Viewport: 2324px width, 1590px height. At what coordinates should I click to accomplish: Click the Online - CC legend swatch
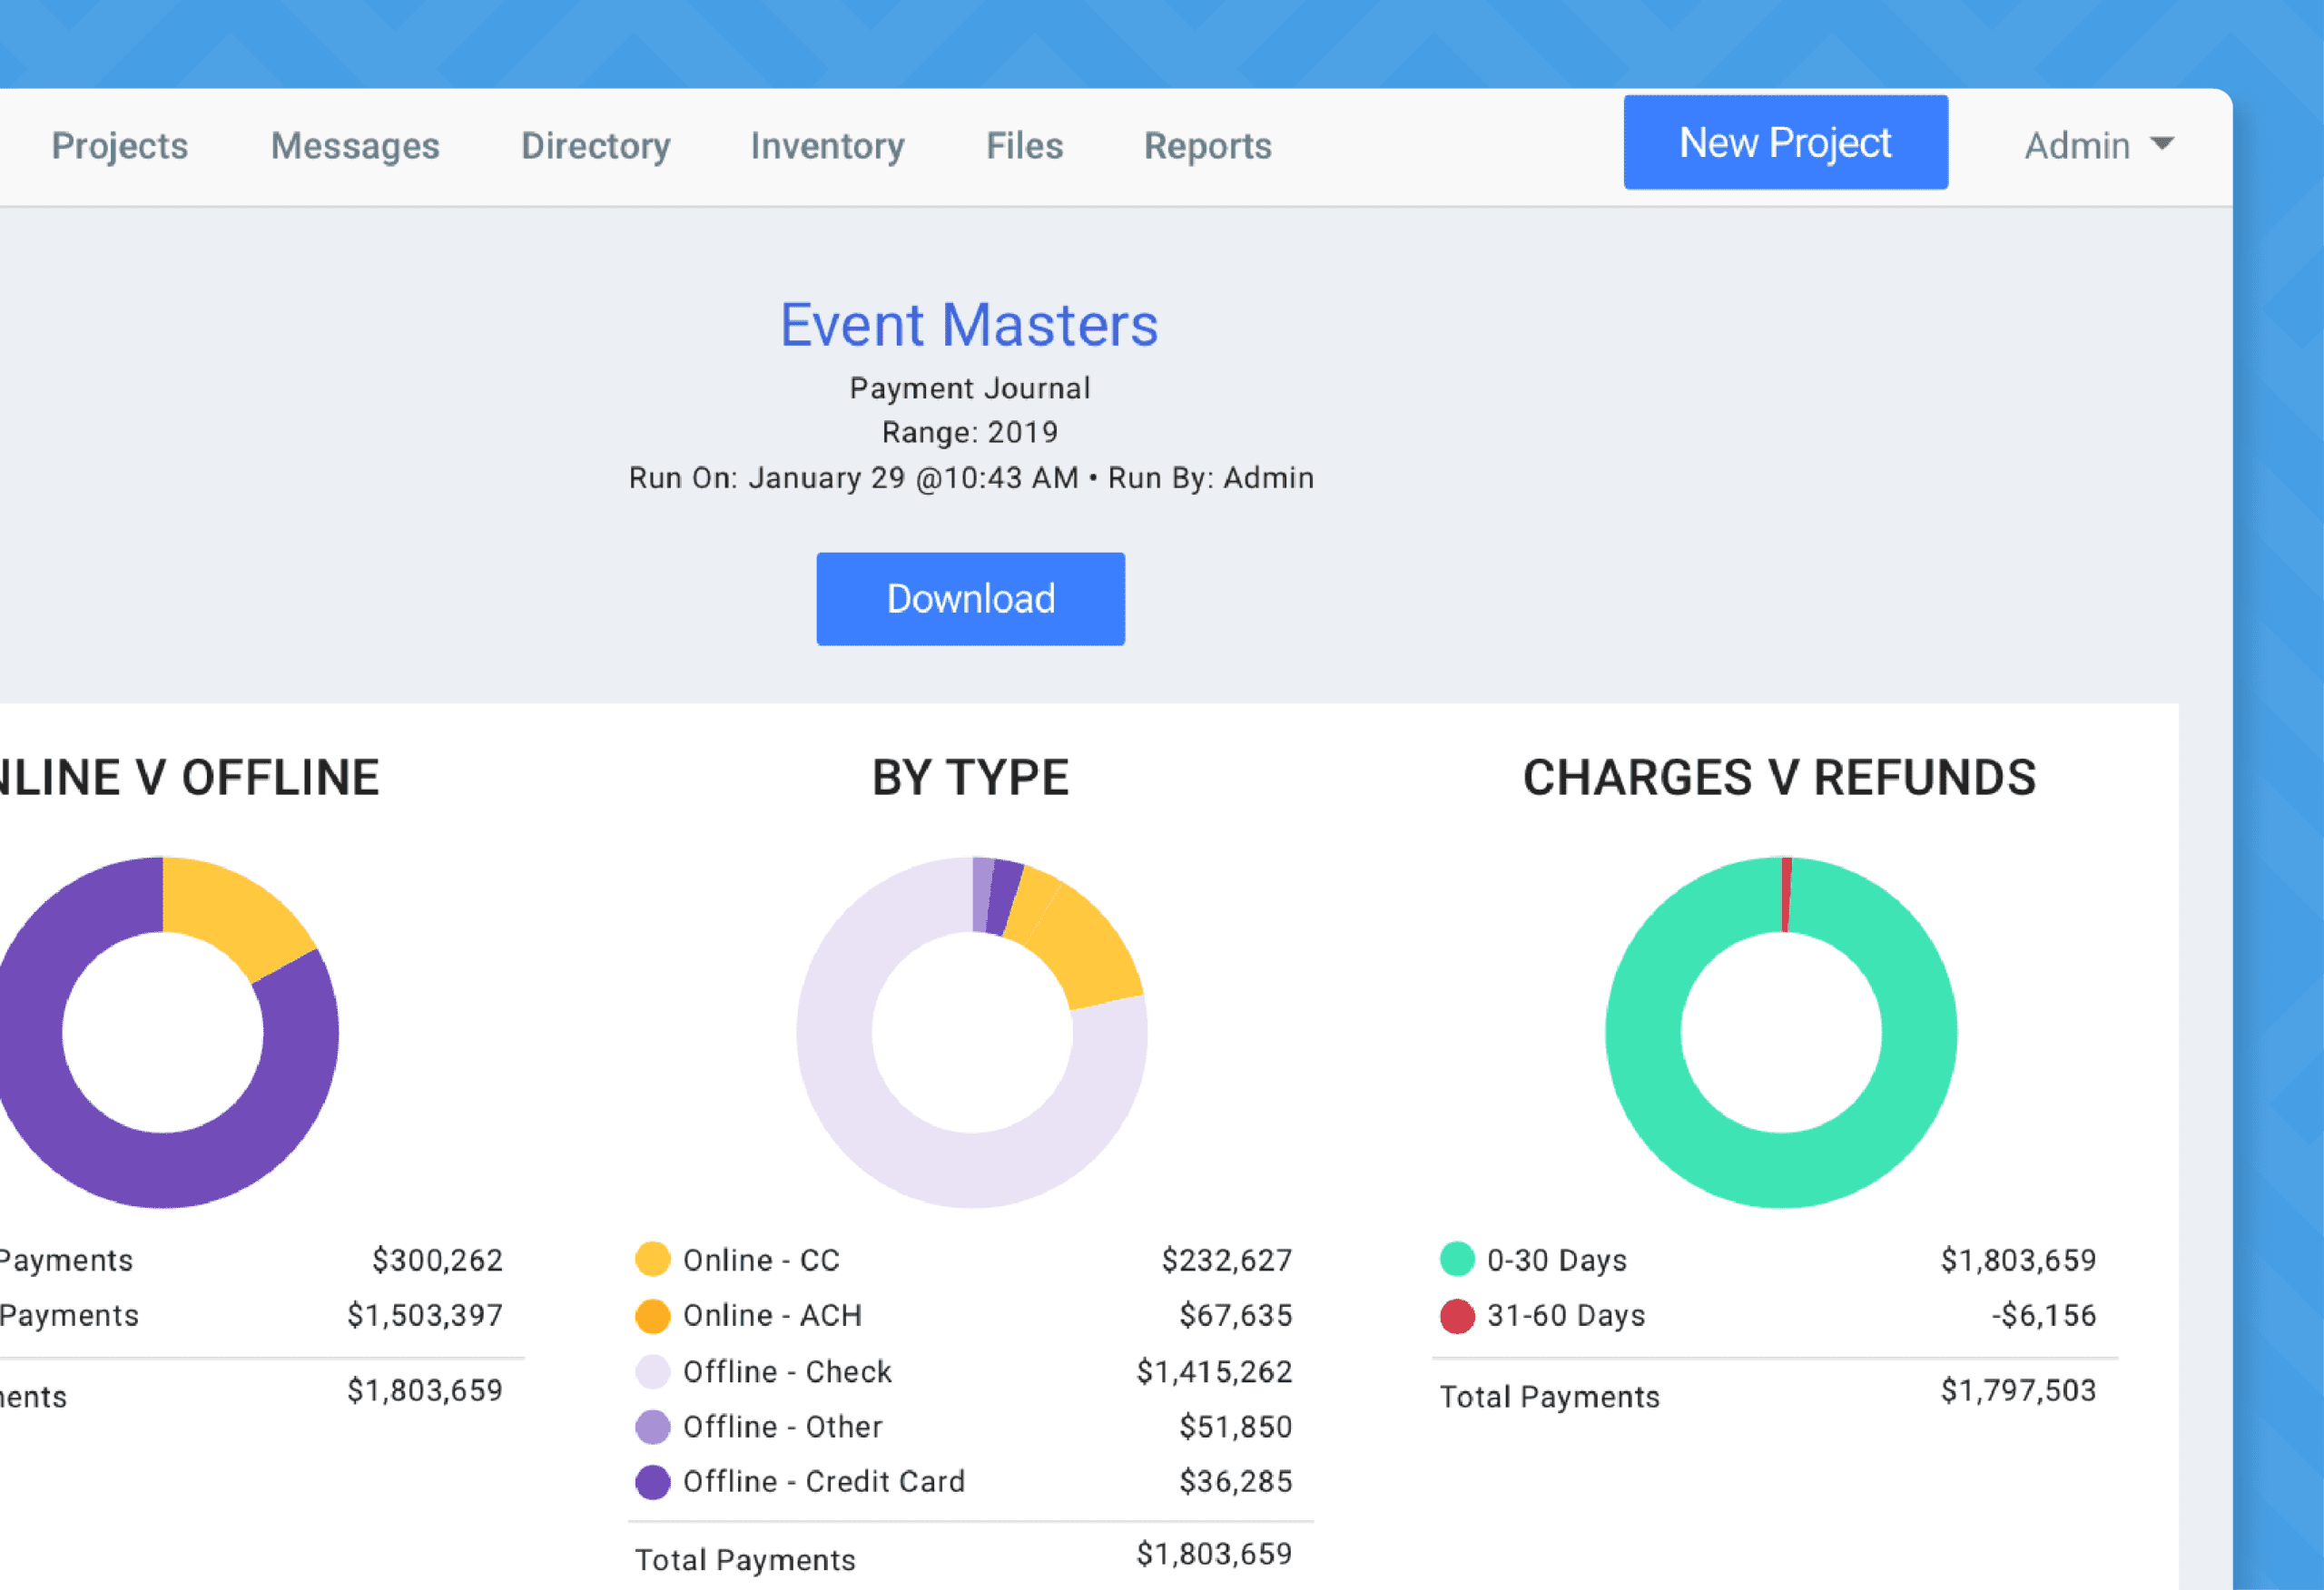point(653,1259)
